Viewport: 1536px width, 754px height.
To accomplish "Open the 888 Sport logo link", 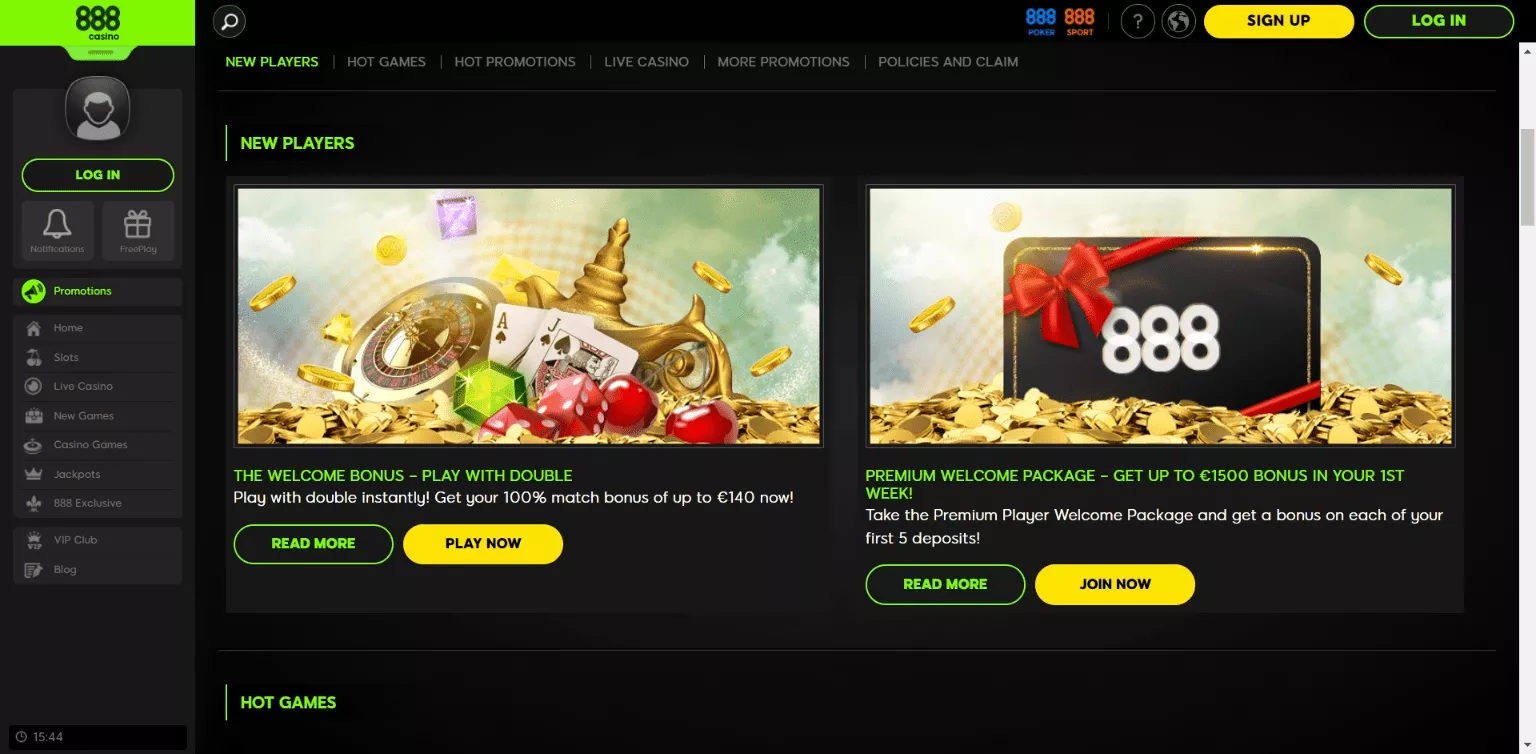I will (x=1079, y=21).
